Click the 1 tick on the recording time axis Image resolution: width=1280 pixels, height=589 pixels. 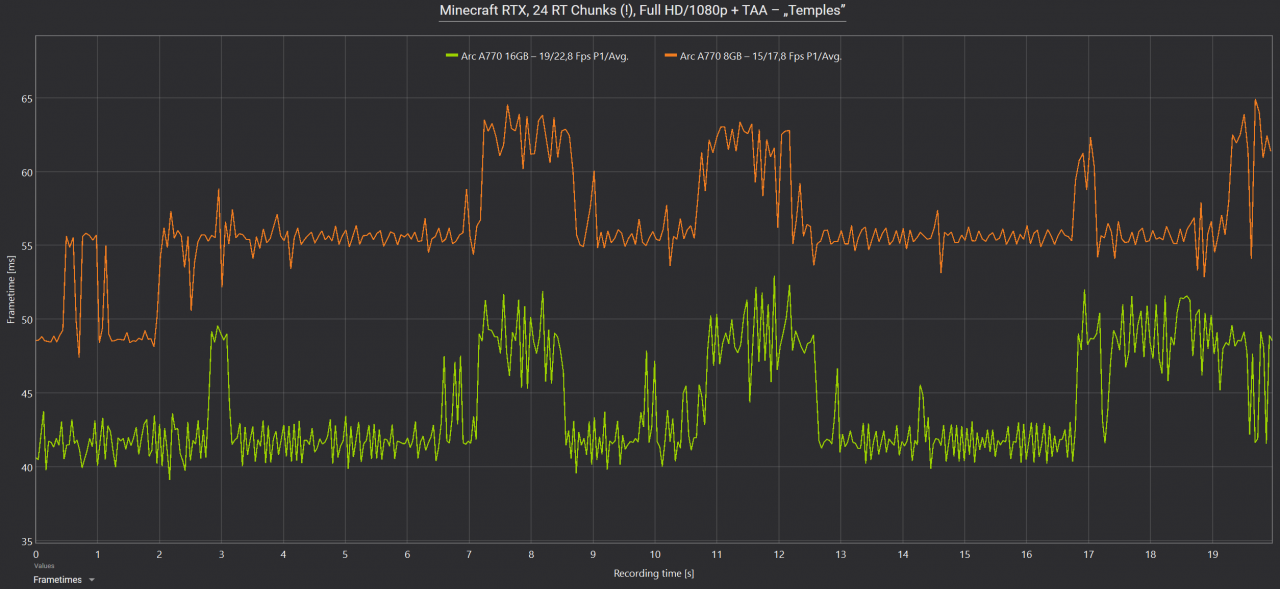pyautogui.click(x=98, y=553)
